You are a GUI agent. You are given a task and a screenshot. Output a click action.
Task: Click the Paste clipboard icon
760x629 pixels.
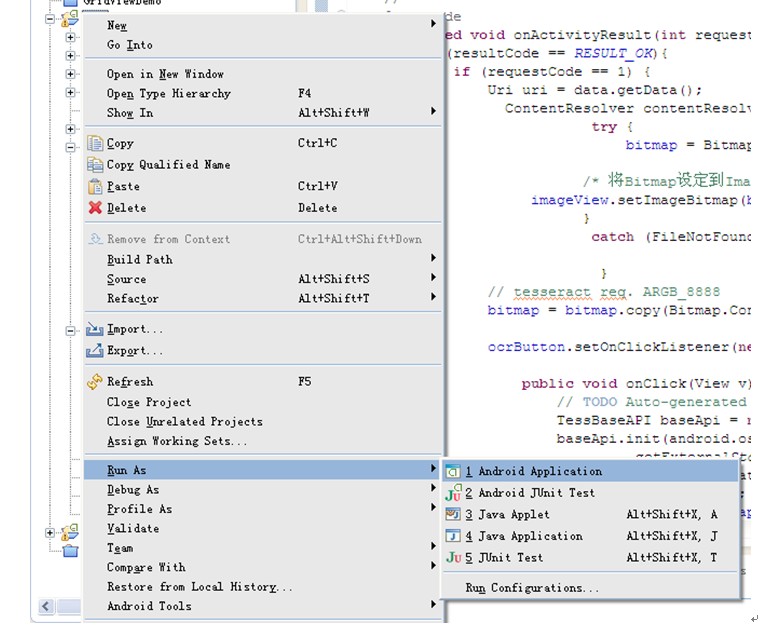point(95,186)
